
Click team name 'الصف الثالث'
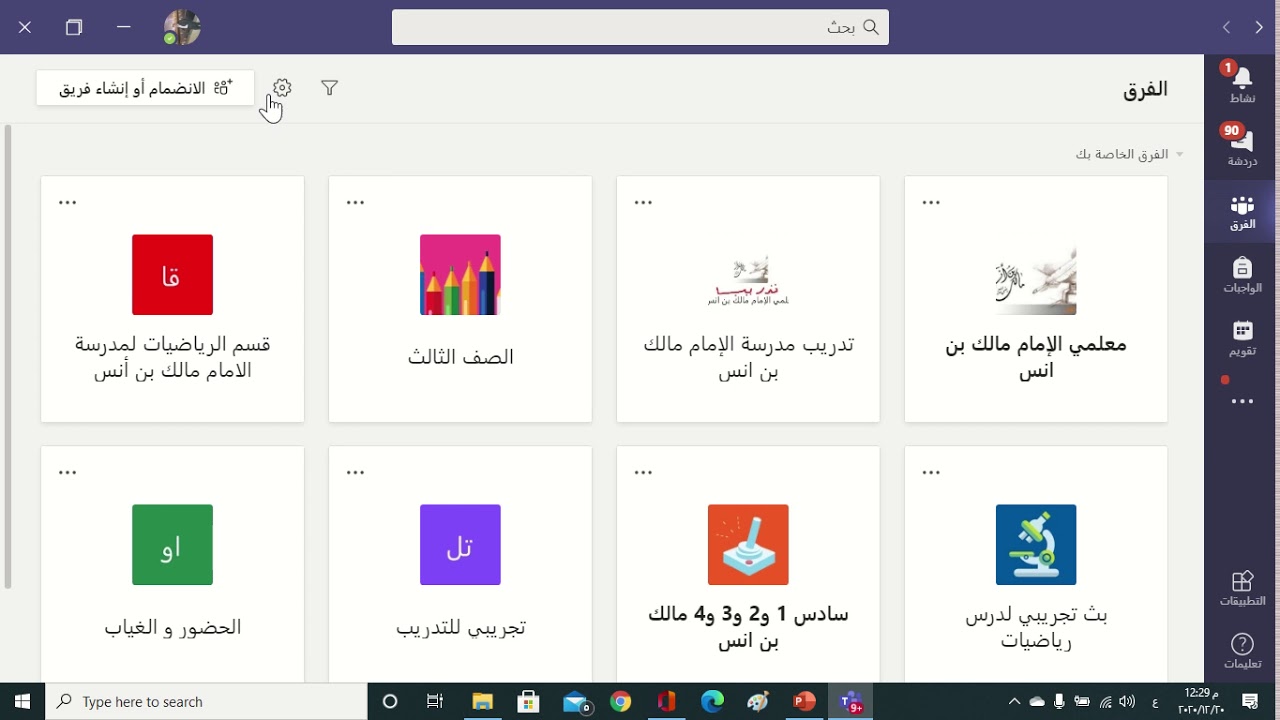tap(460, 357)
